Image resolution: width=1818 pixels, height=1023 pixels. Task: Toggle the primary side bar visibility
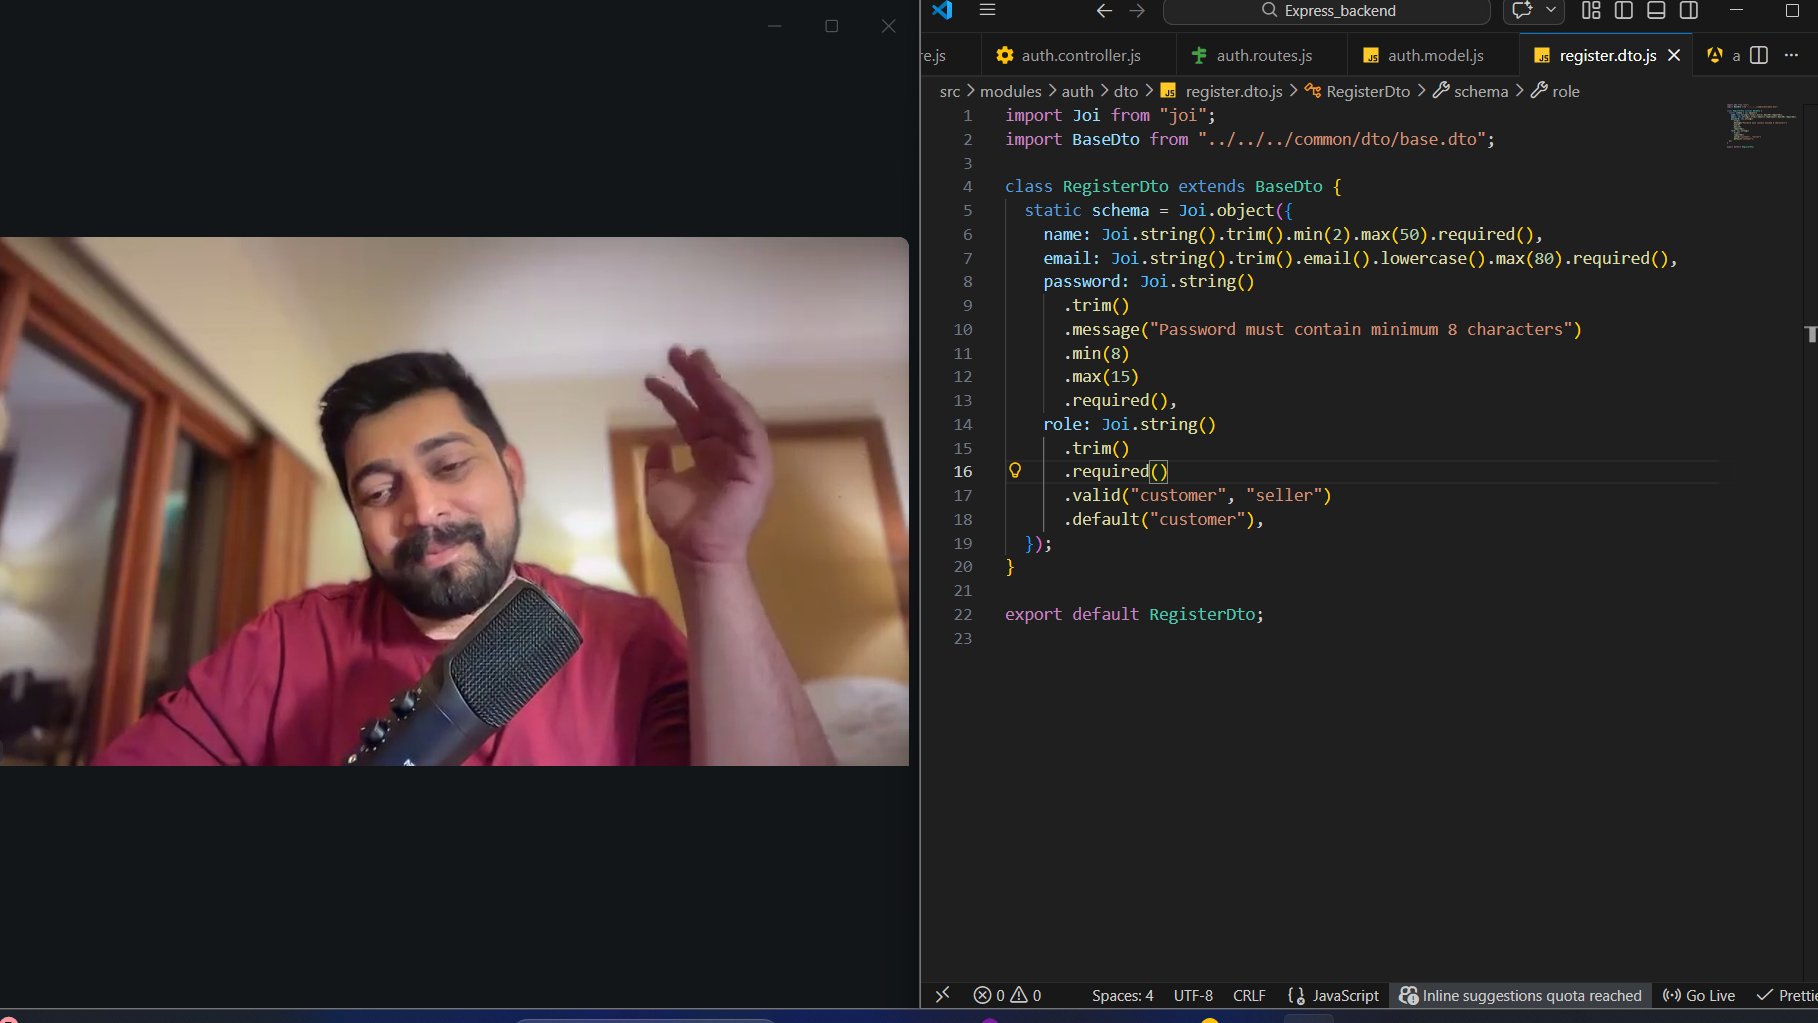pyautogui.click(x=1624, y=10)
